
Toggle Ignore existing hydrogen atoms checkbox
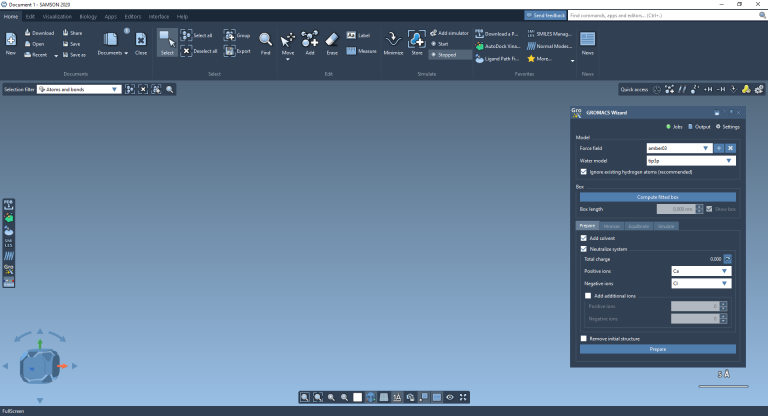click(x=584, y=172)
